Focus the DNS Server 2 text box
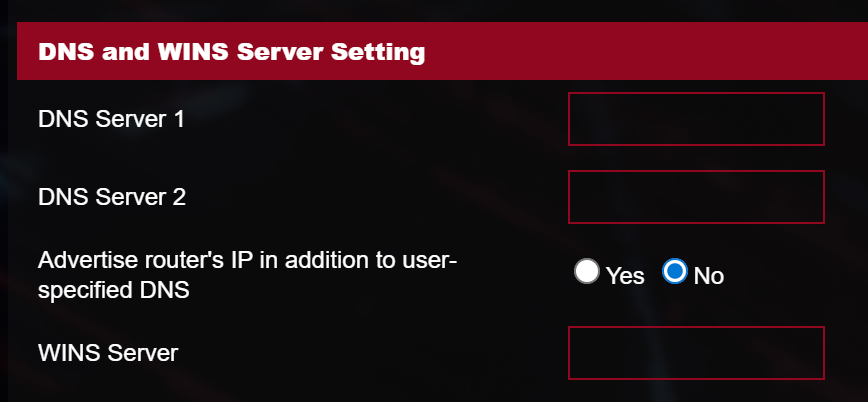 click(x=696, y=197)
